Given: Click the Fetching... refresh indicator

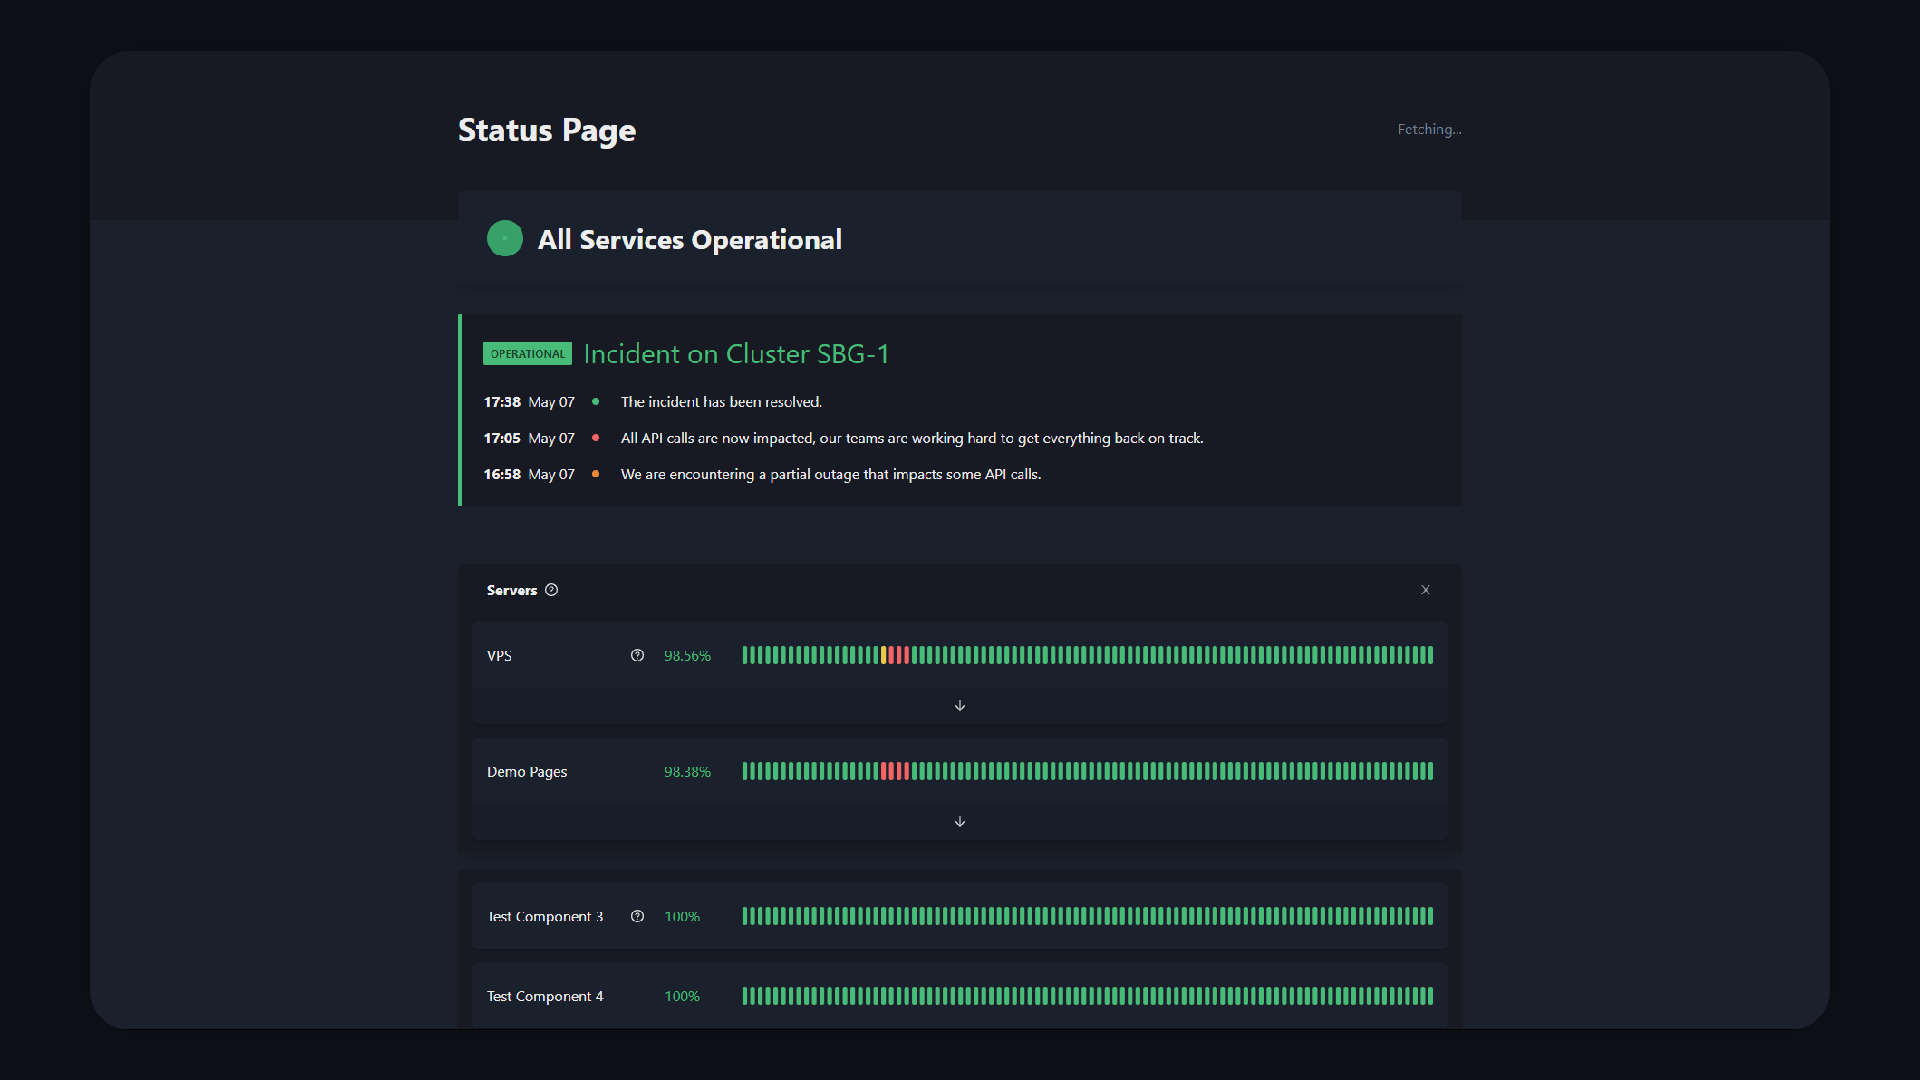Looking at the screenshot, I should [x=1429, y=129].
